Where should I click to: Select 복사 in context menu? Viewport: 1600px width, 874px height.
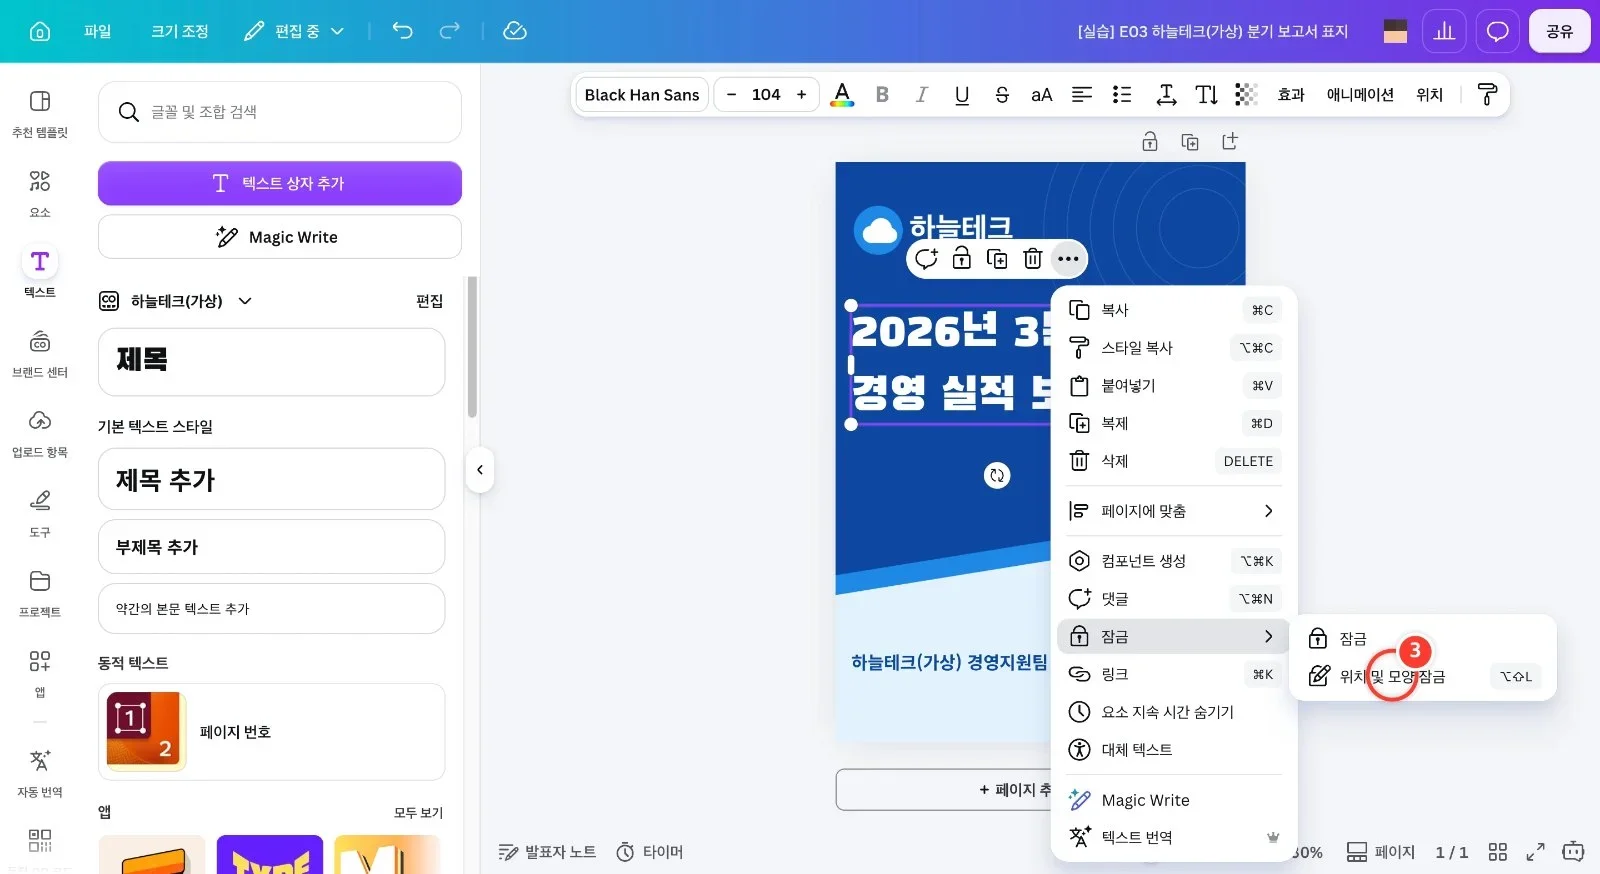point(1174,310)
